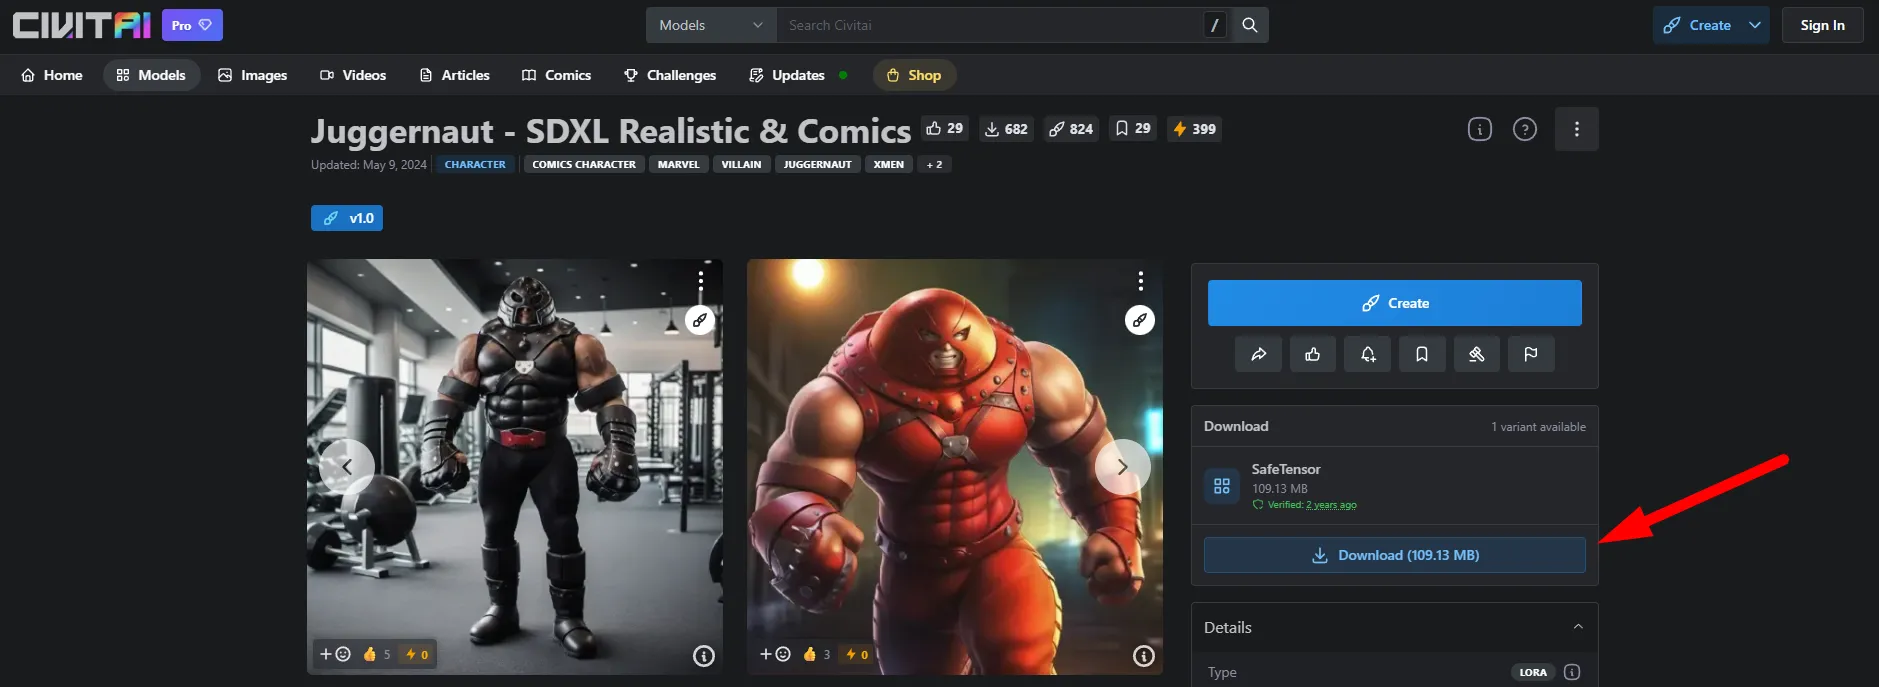Show info for the gym image
Screen dimensions: 1879x687
tap(704, 656)
